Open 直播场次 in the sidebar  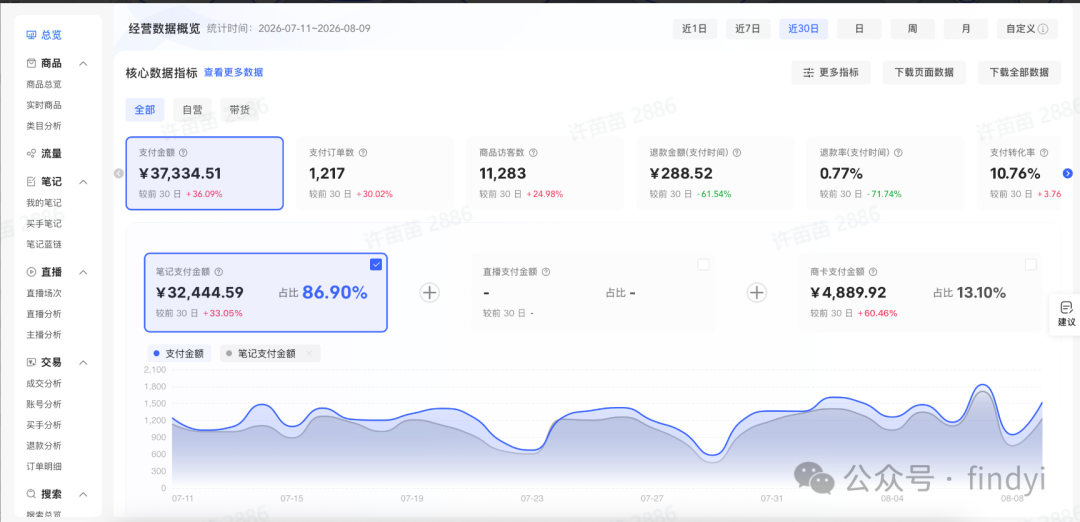[44, 293]
